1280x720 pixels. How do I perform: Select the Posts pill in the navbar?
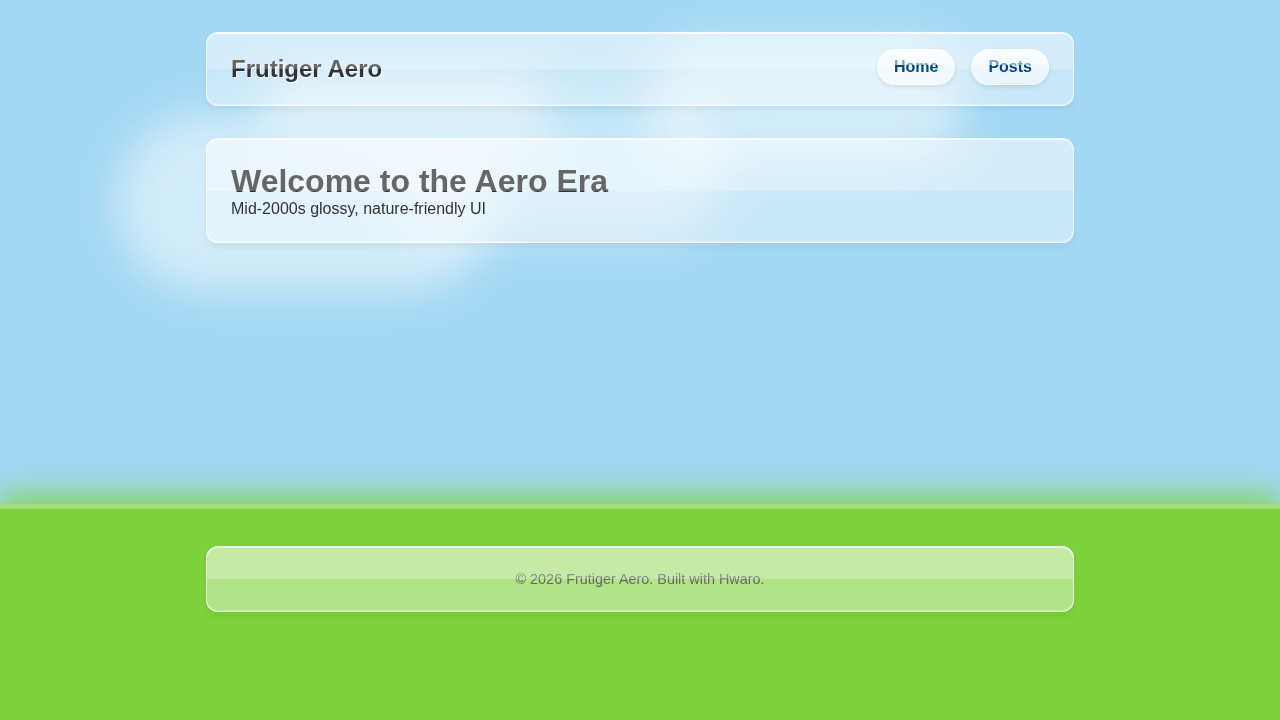tap(1009, 67)
